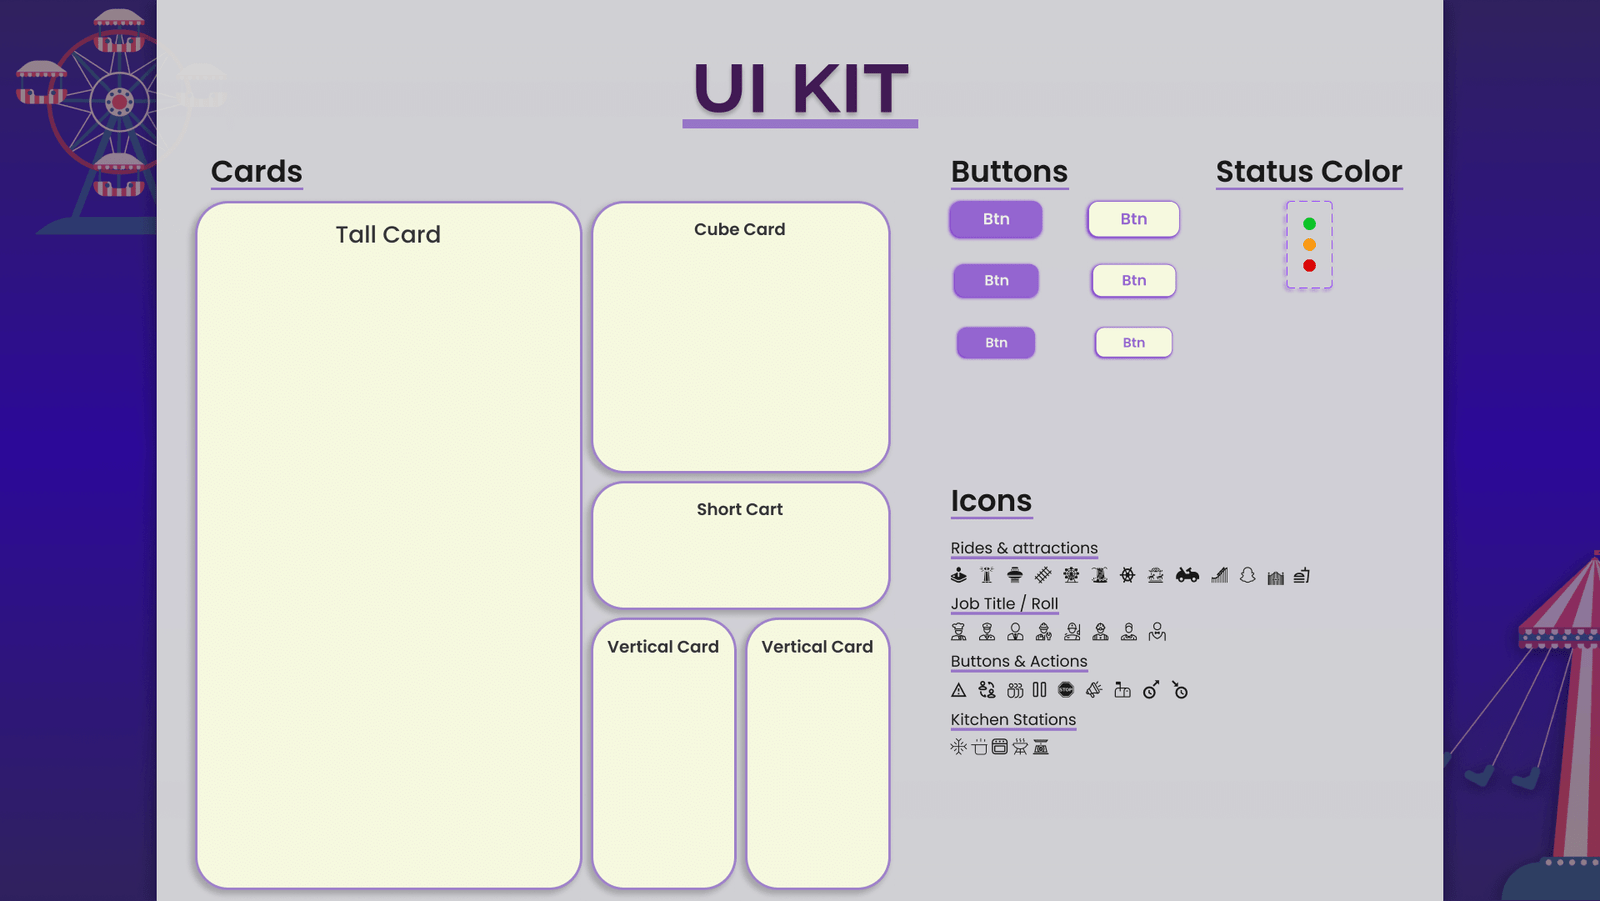This screenshot has height=901, width=1600.
Task: Click the Ferris wheel ride icon
Action: pos(1071,575)
